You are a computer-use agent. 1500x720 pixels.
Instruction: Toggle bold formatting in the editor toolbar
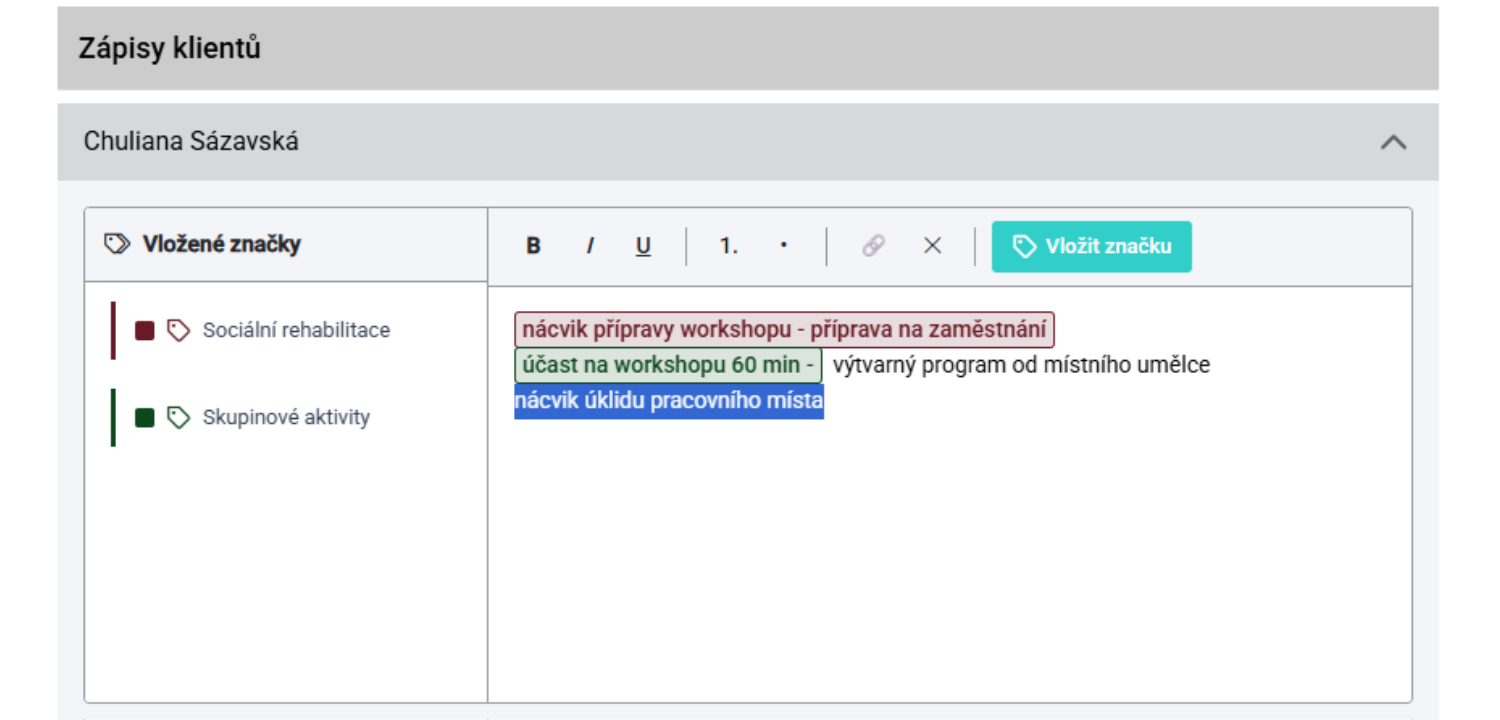tap(533, 246)
